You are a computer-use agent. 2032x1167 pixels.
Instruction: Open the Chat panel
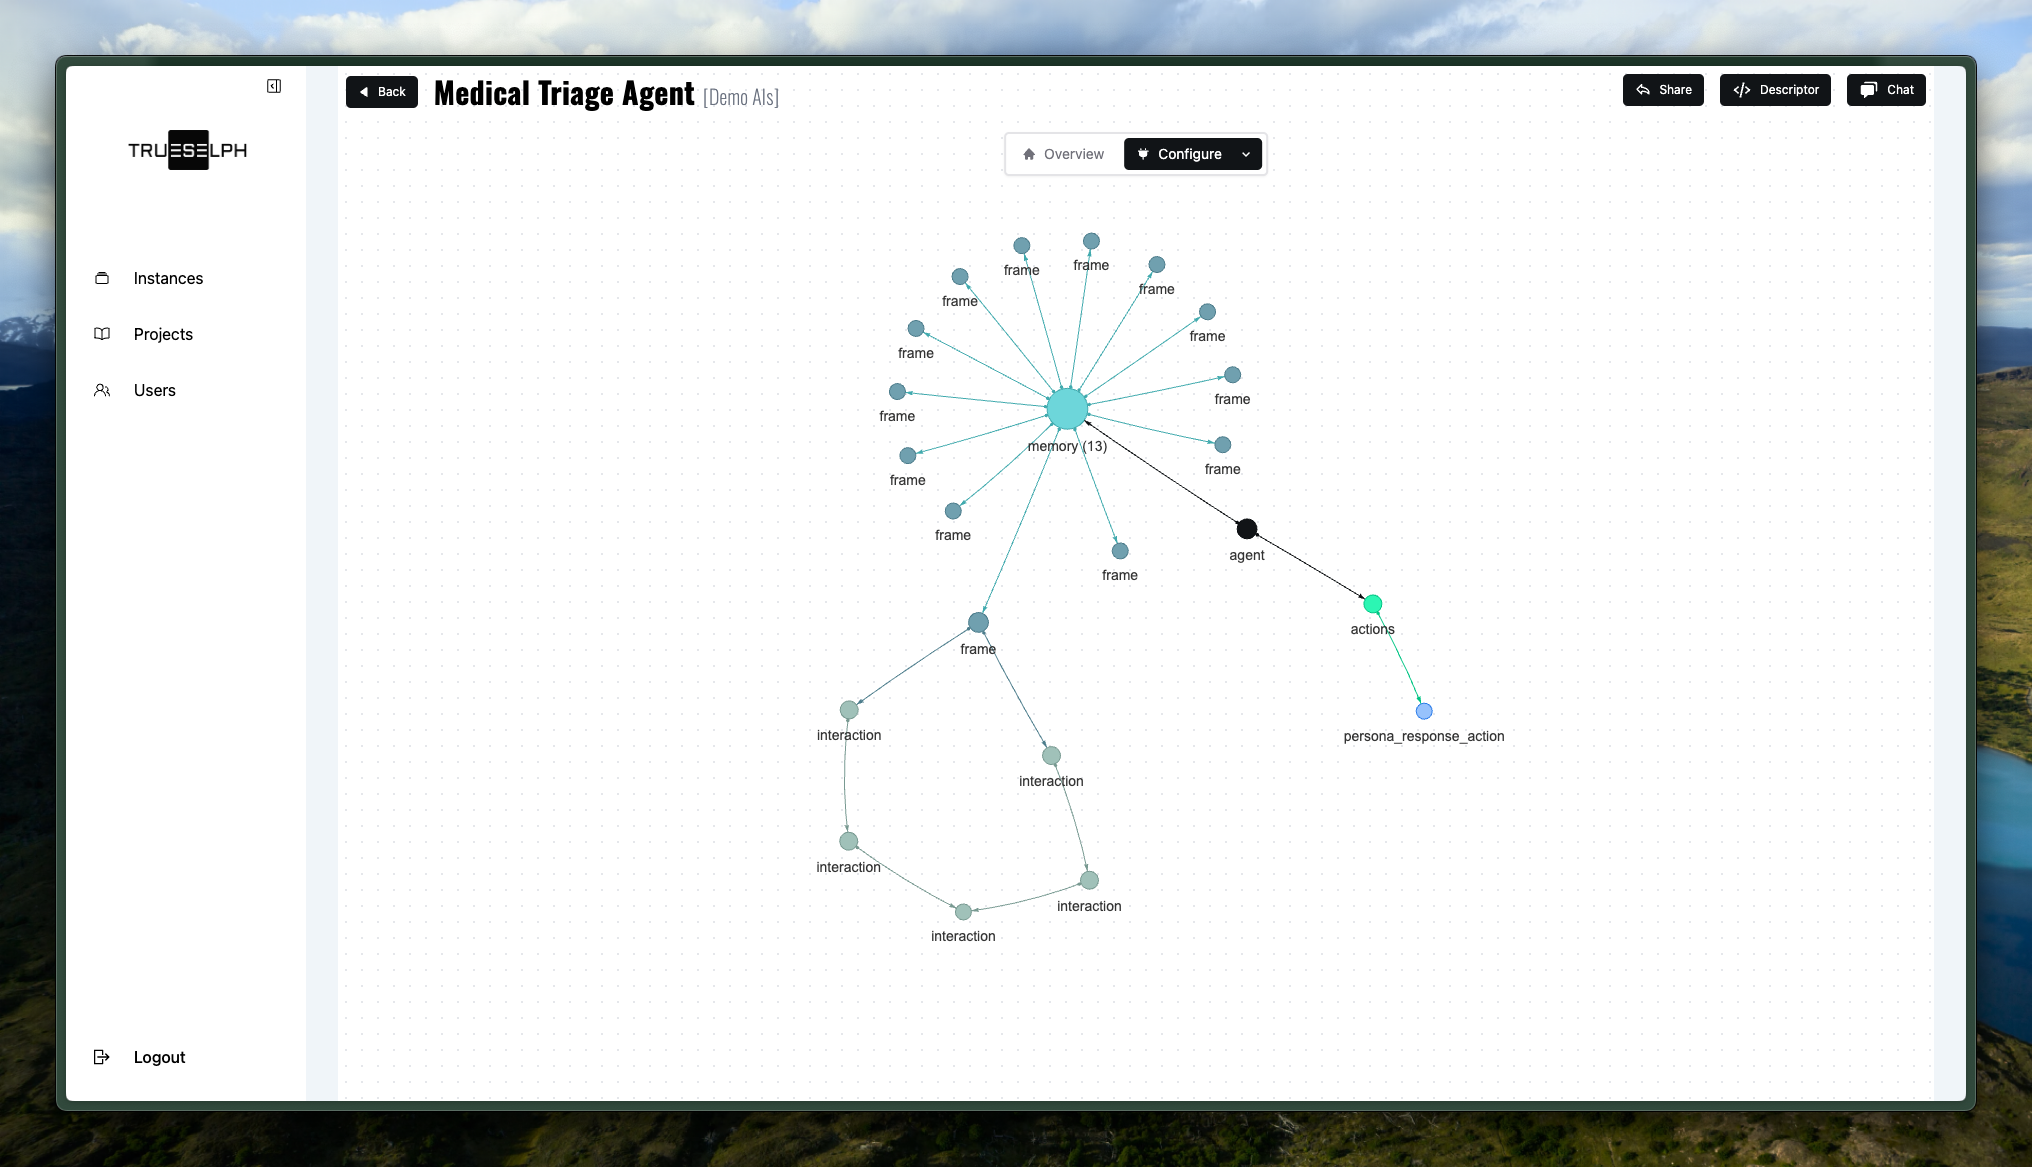(x=1886, y=90)
